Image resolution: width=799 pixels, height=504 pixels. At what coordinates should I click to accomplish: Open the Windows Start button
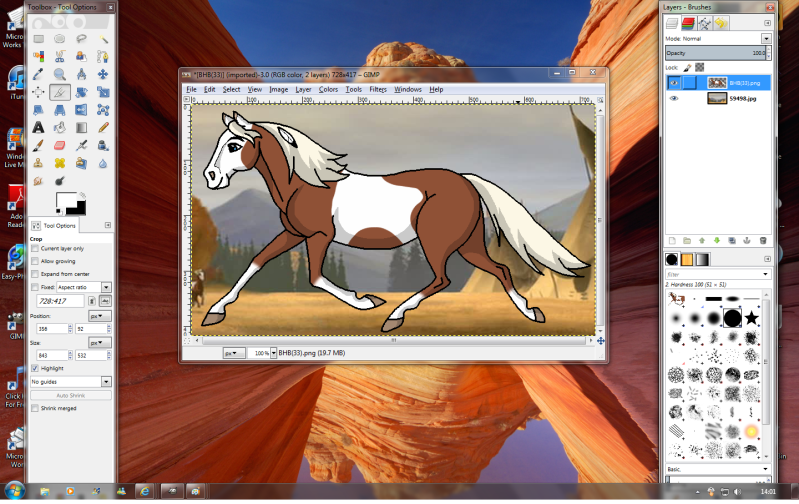[14, 492]
